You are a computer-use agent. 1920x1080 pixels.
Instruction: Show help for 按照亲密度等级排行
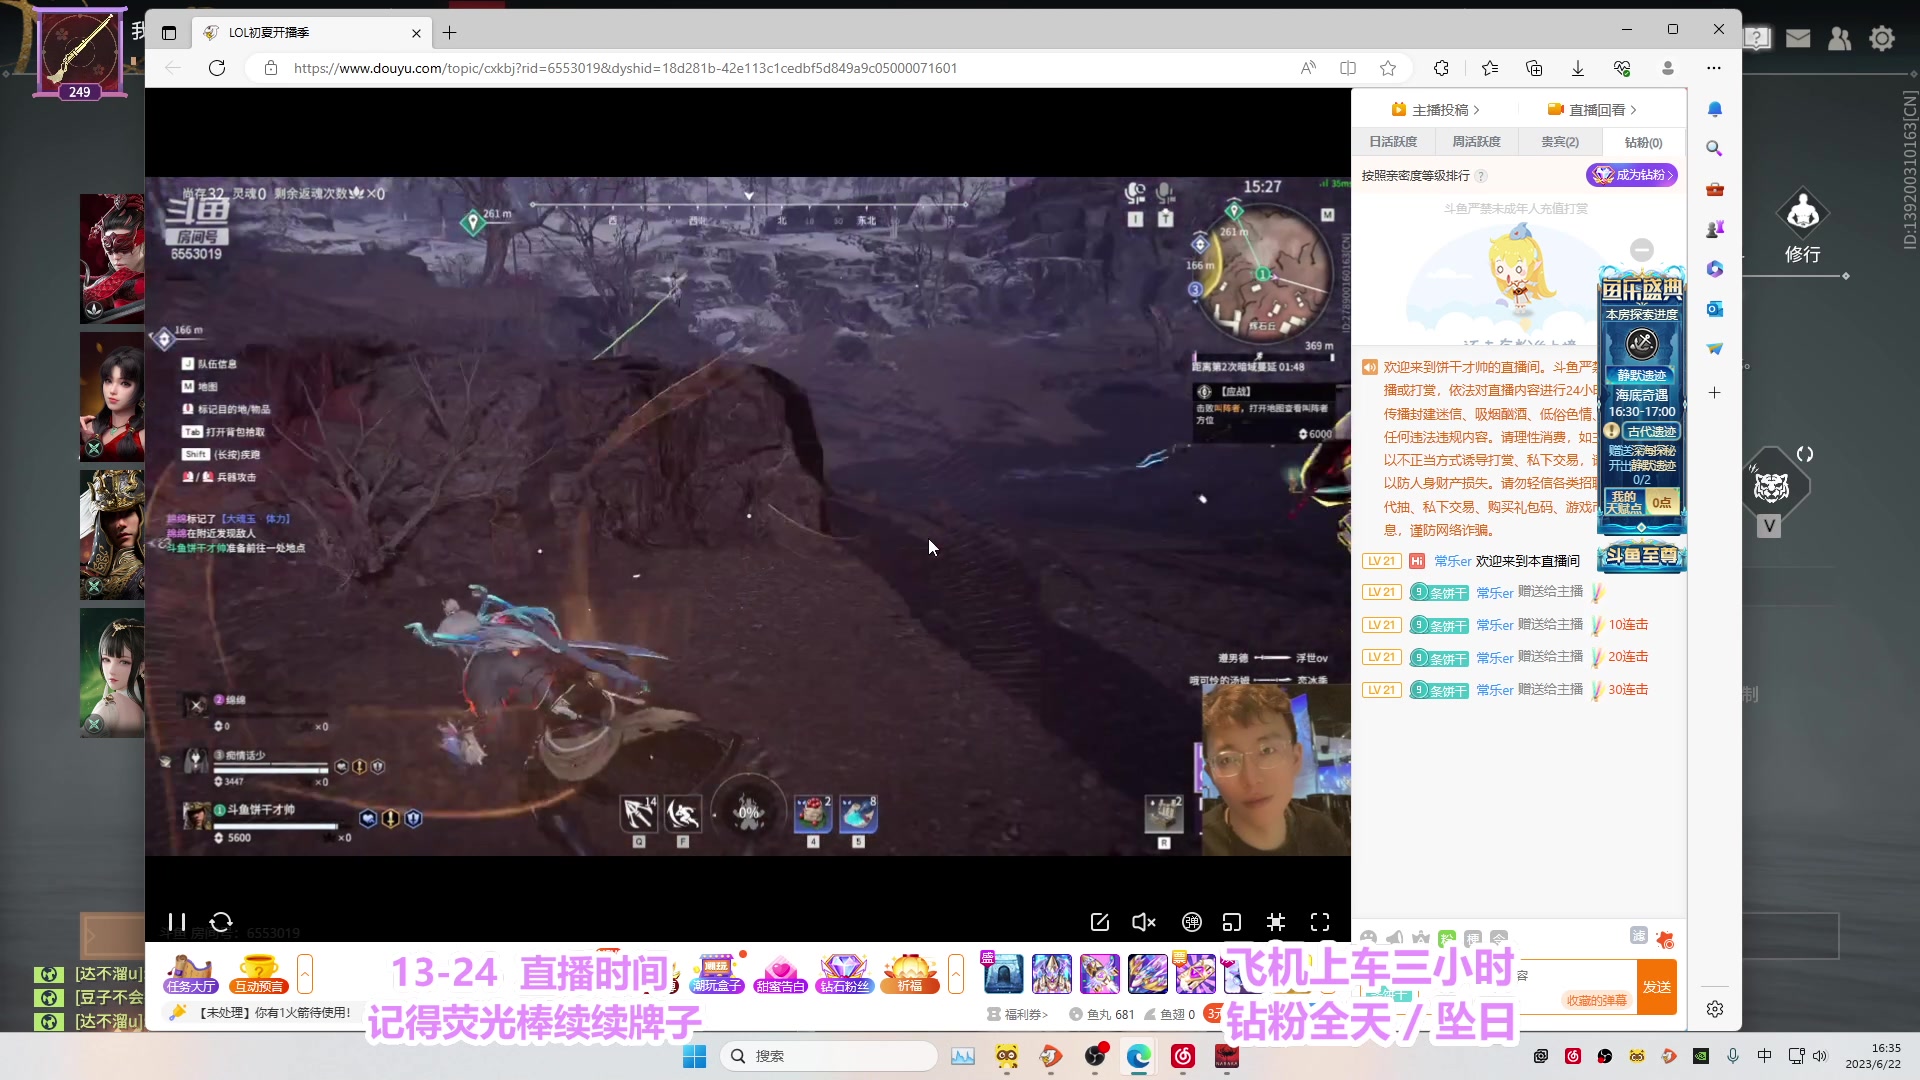[1481, 176]
